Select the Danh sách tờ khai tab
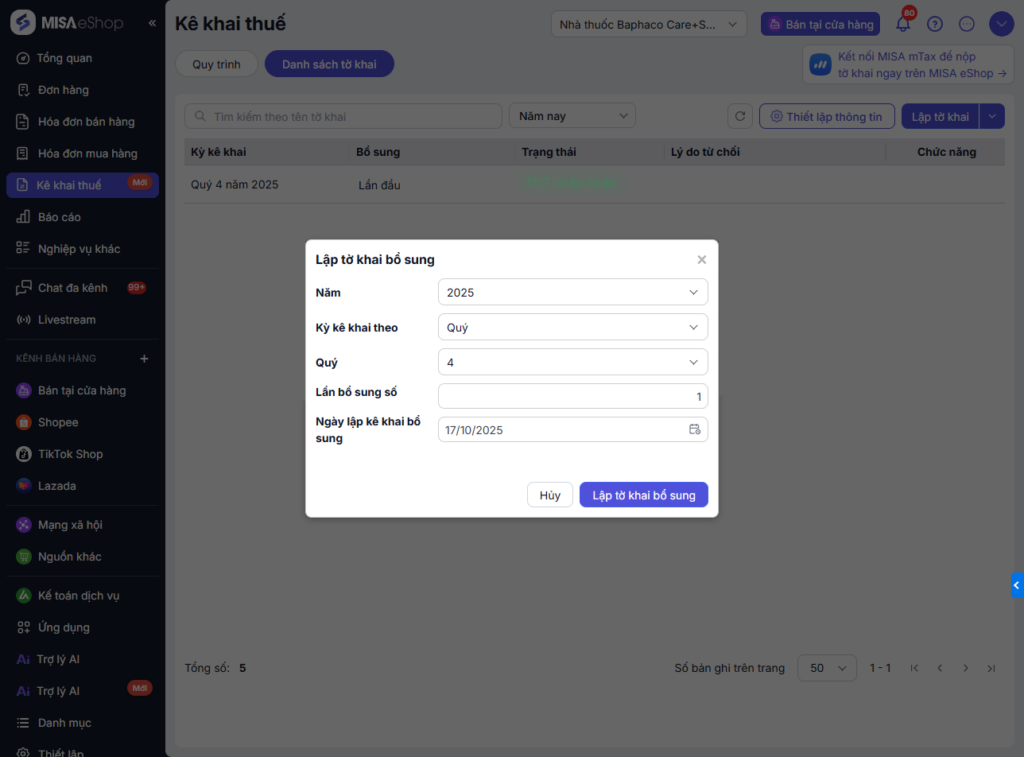Viewport: 1024px width, 757px height. point(329,64)
